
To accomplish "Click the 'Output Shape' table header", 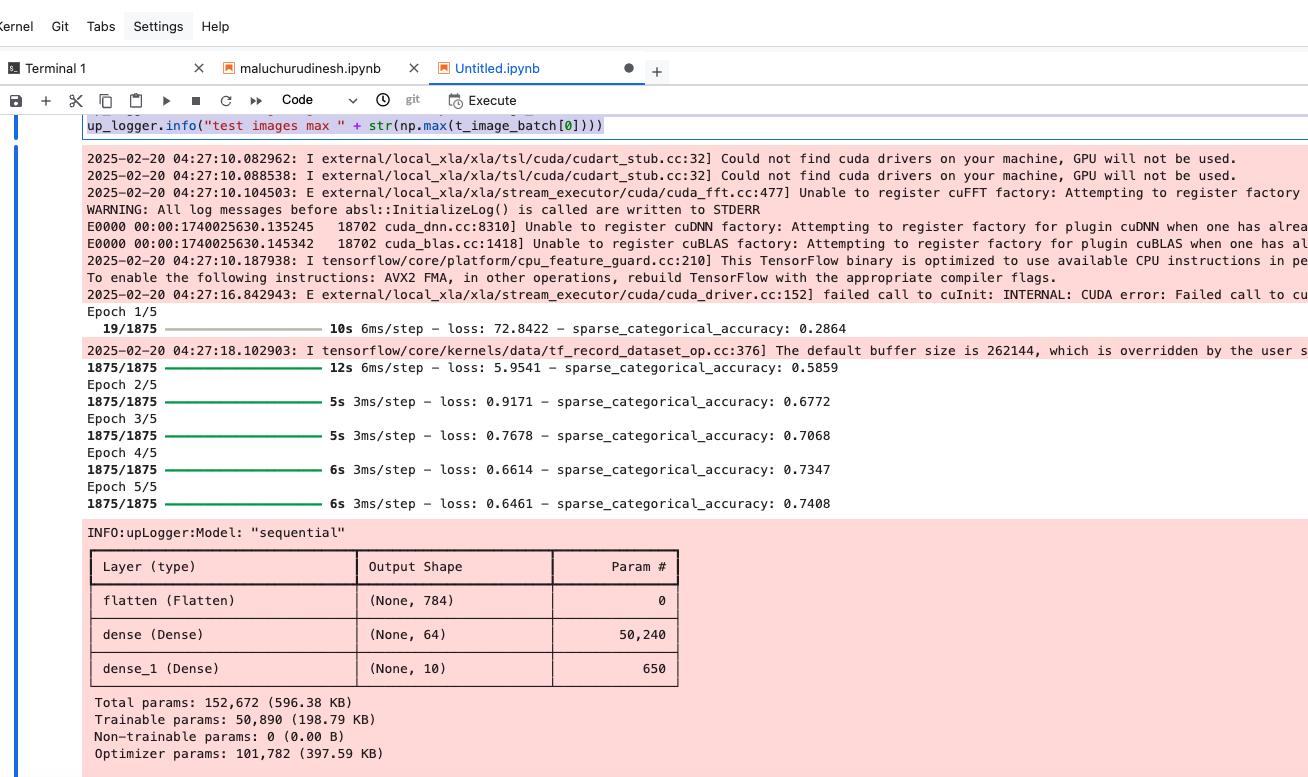I will [415, 566].
